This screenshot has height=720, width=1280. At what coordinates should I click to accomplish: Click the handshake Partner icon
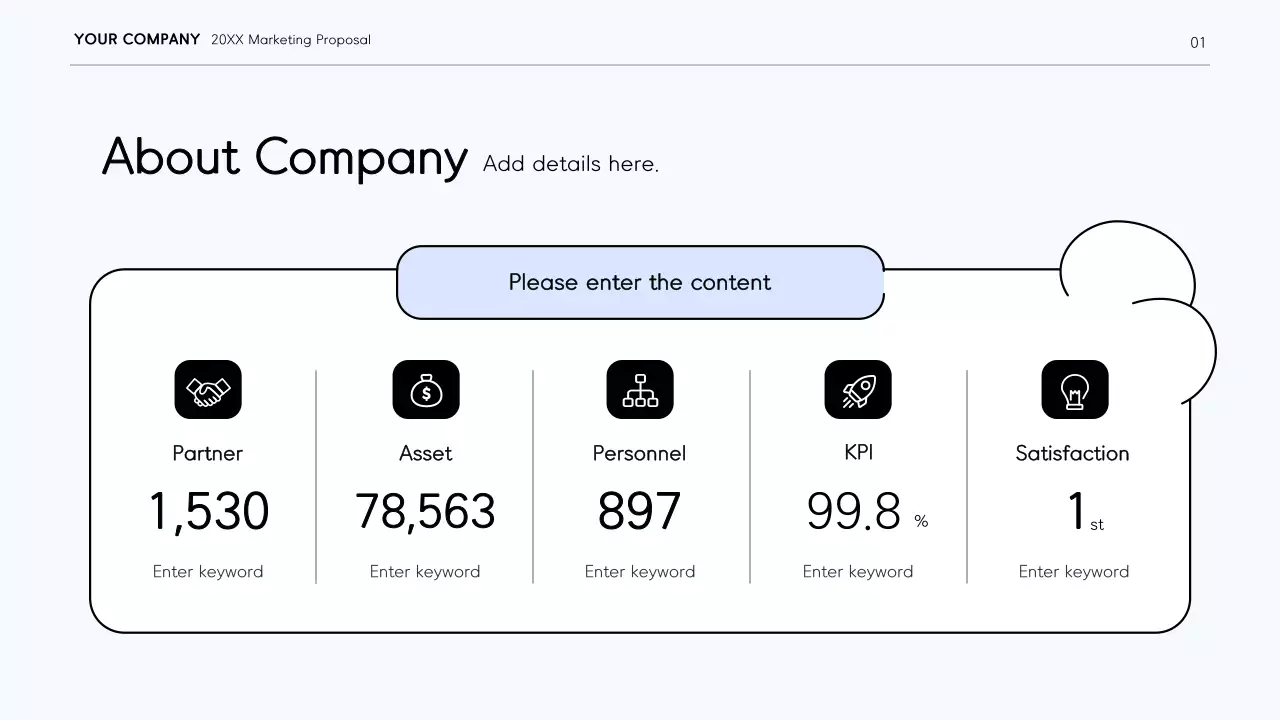(208, 390)
